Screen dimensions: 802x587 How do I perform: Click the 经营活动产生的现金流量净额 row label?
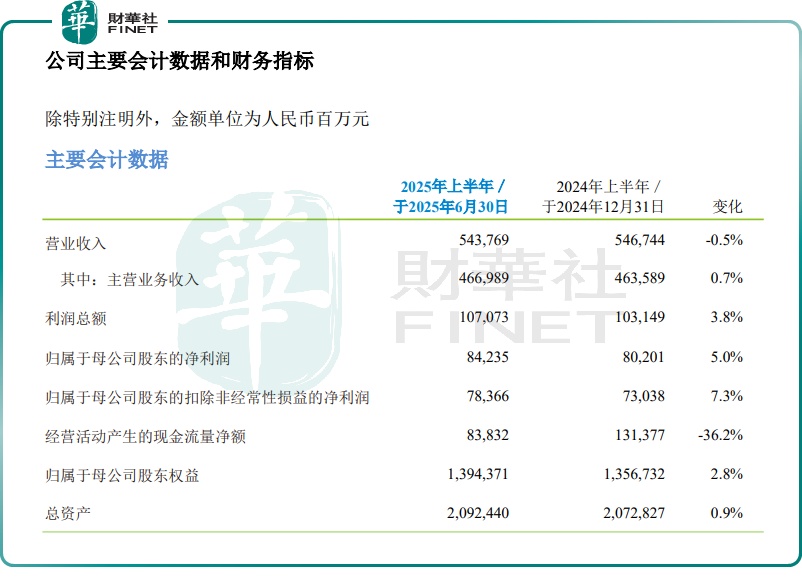tap(145, 436)
